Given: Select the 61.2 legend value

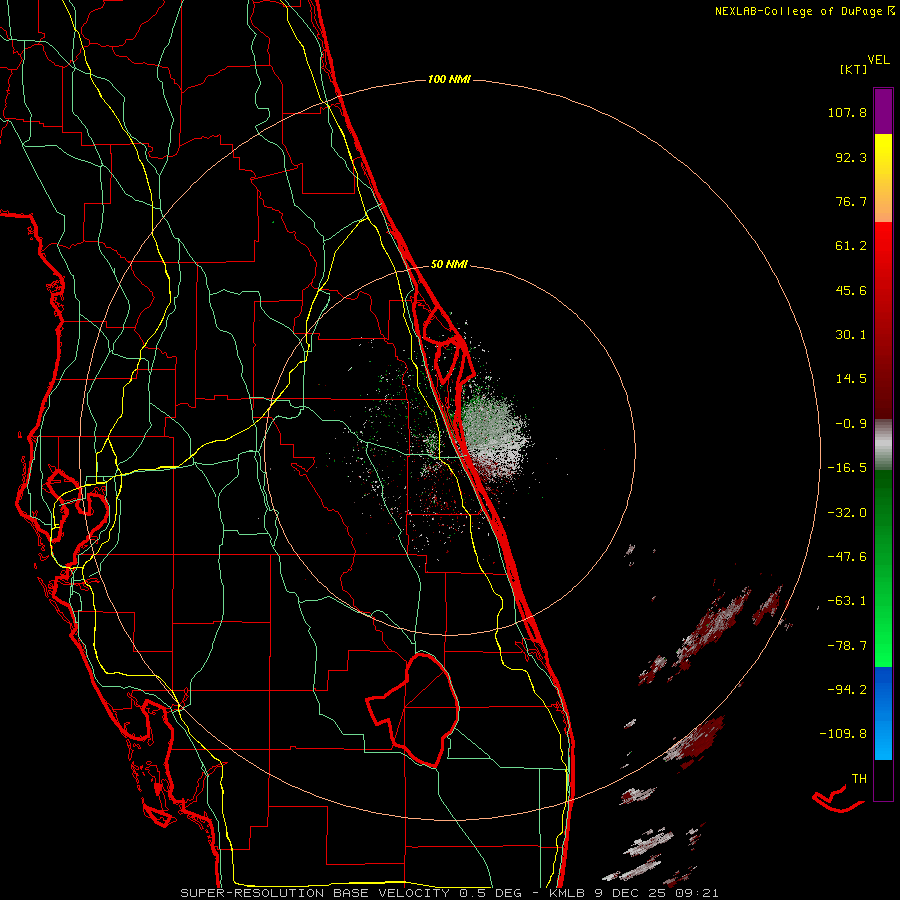Looking at the screenshot, I should pos(851,246).
